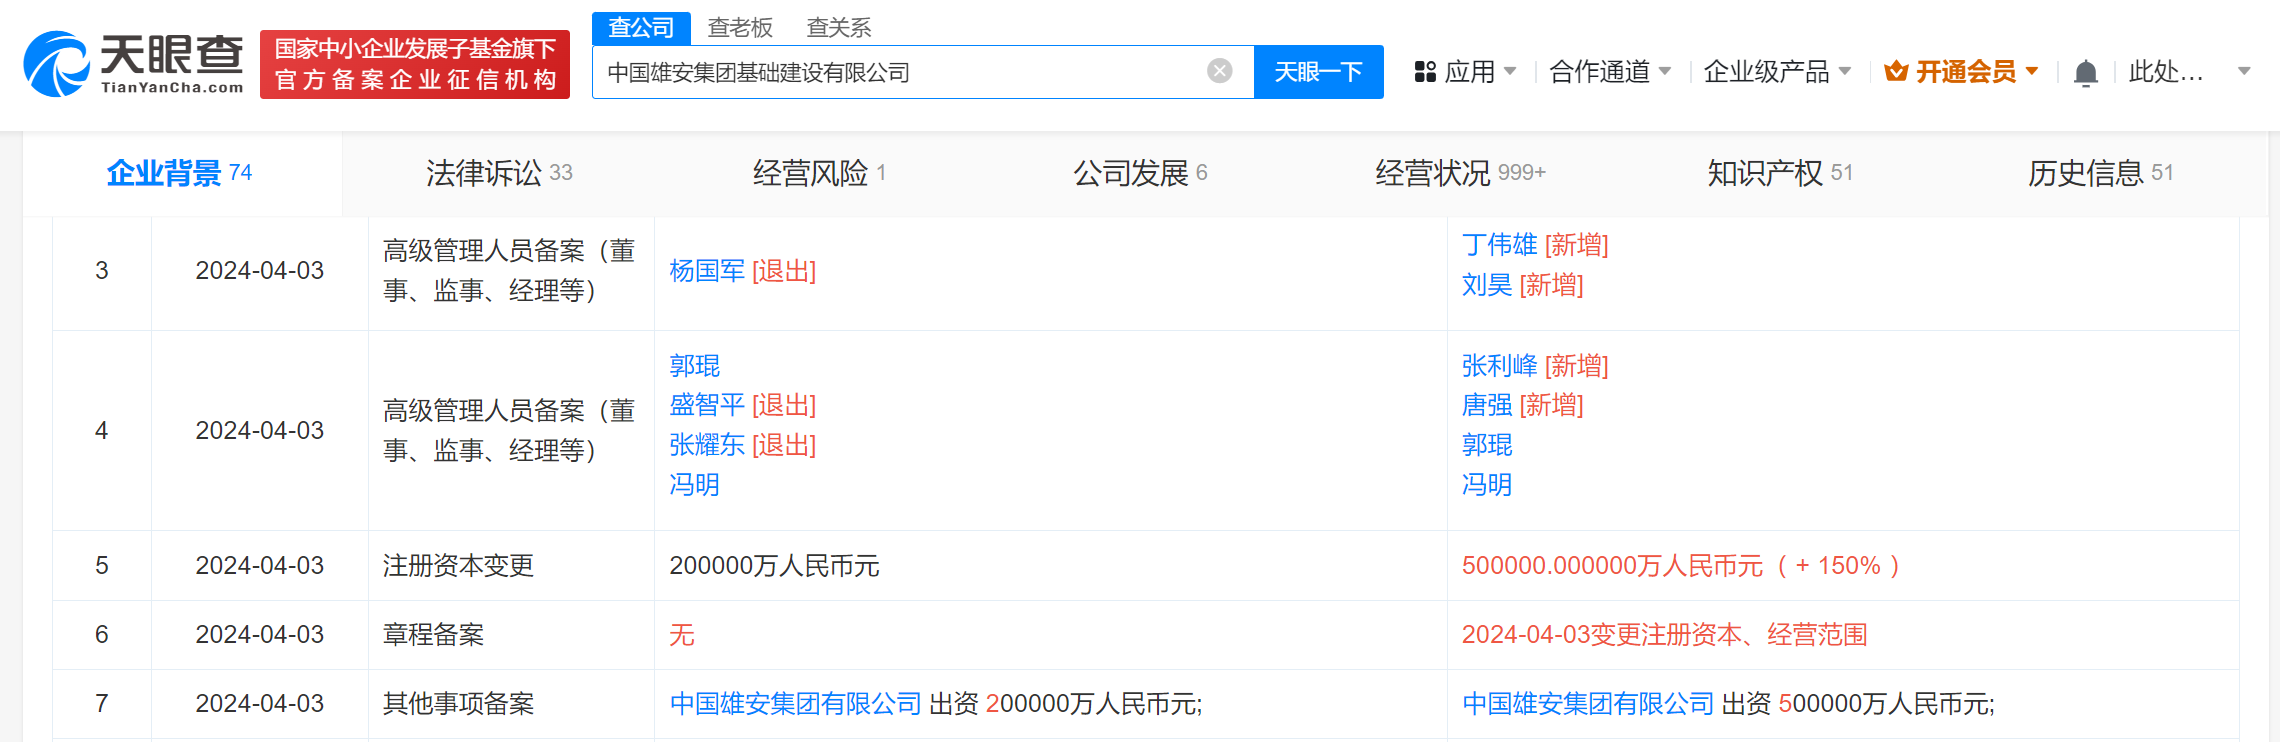Clear the search box text

(x=1219, y=71)
